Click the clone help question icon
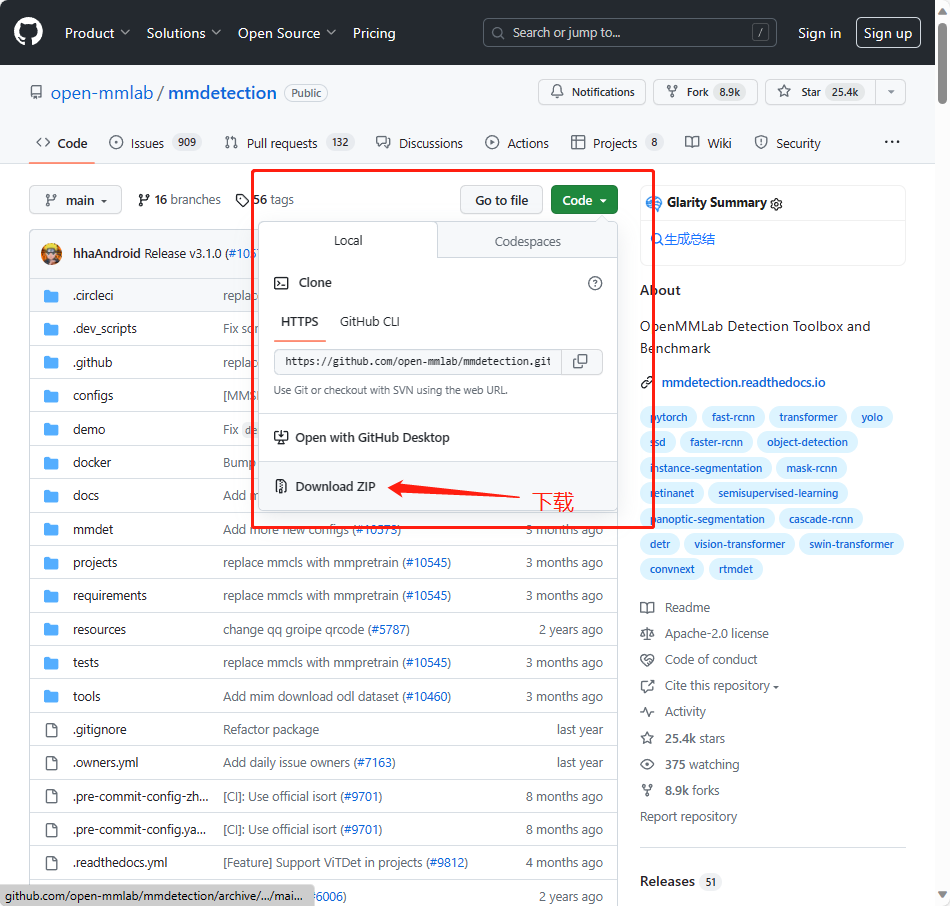This screenshot has width=950, height=906. pyautogui.click(x=595, y=283)
